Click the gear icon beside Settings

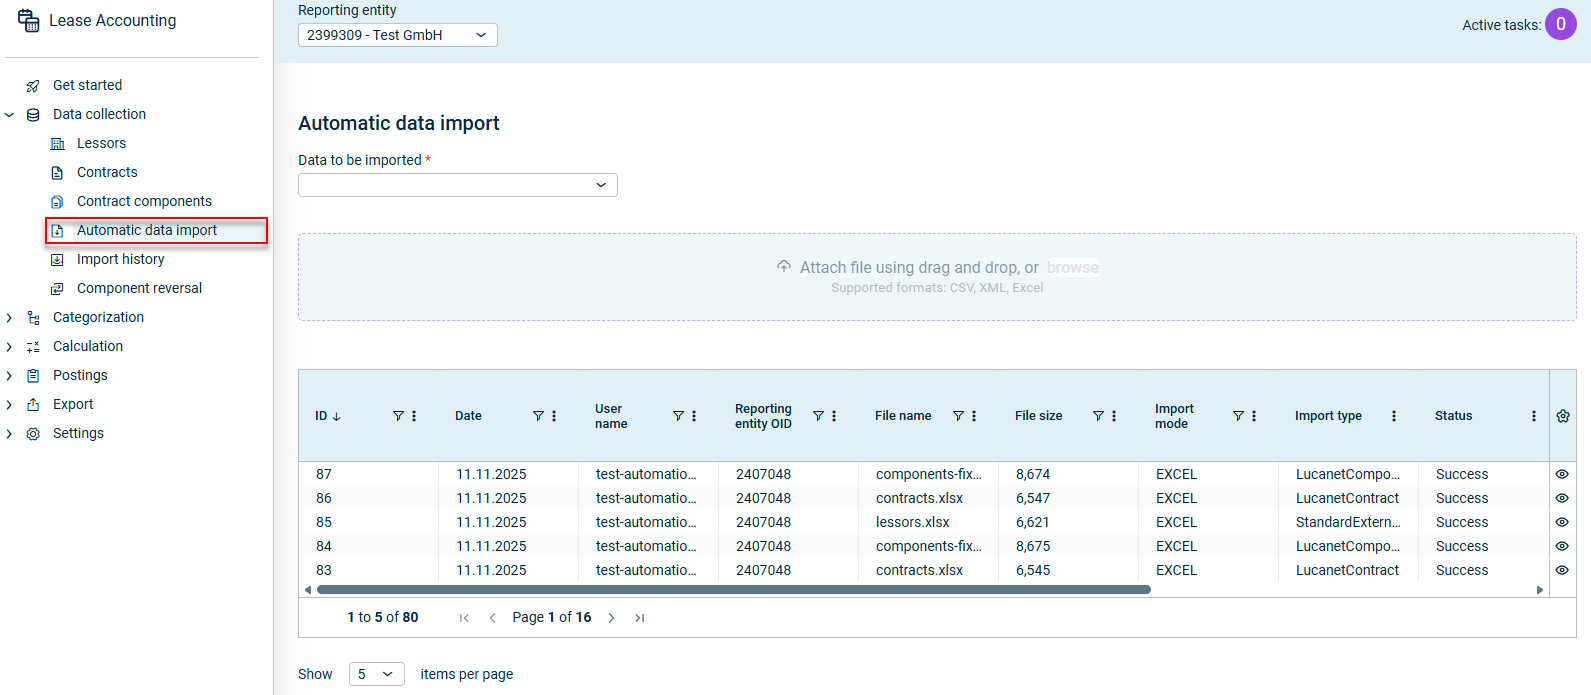click(x=33, y=434)
